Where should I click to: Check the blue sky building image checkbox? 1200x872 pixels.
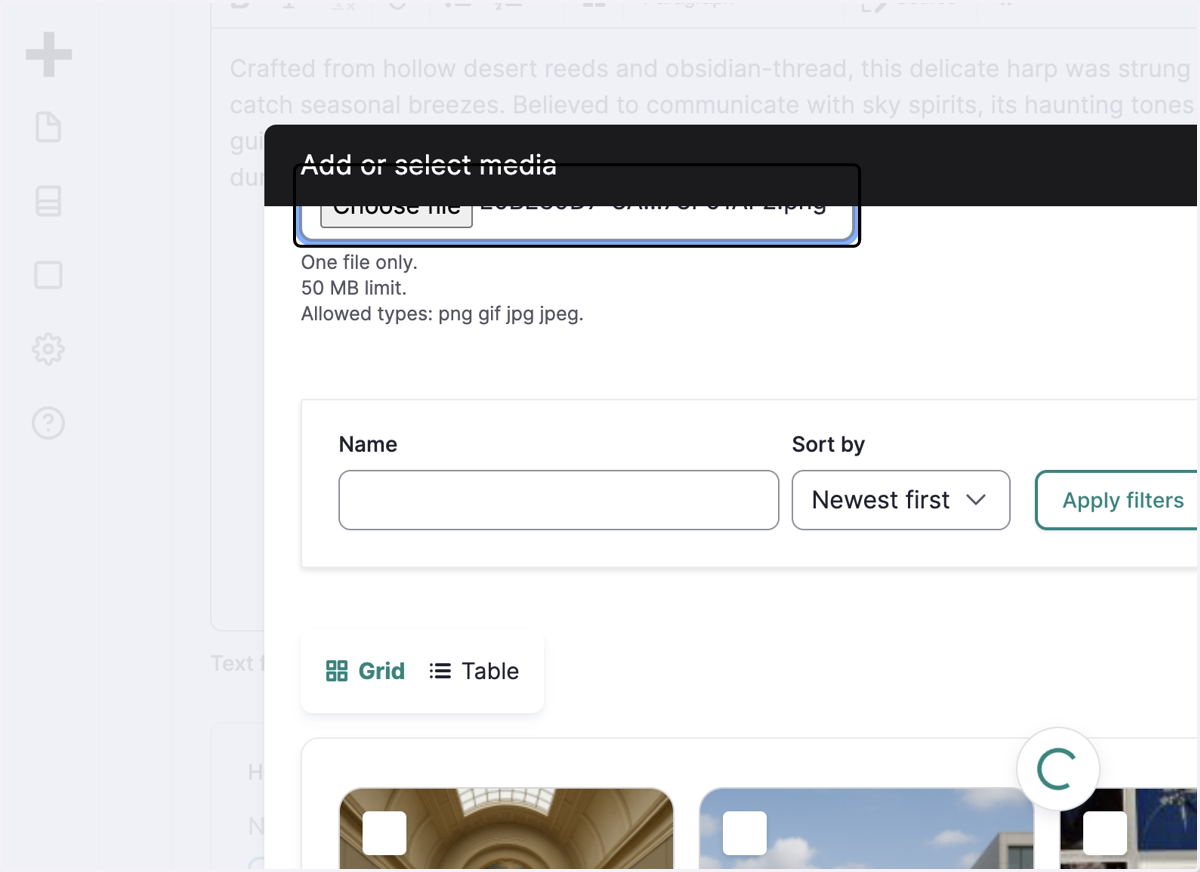pos(744,833)
